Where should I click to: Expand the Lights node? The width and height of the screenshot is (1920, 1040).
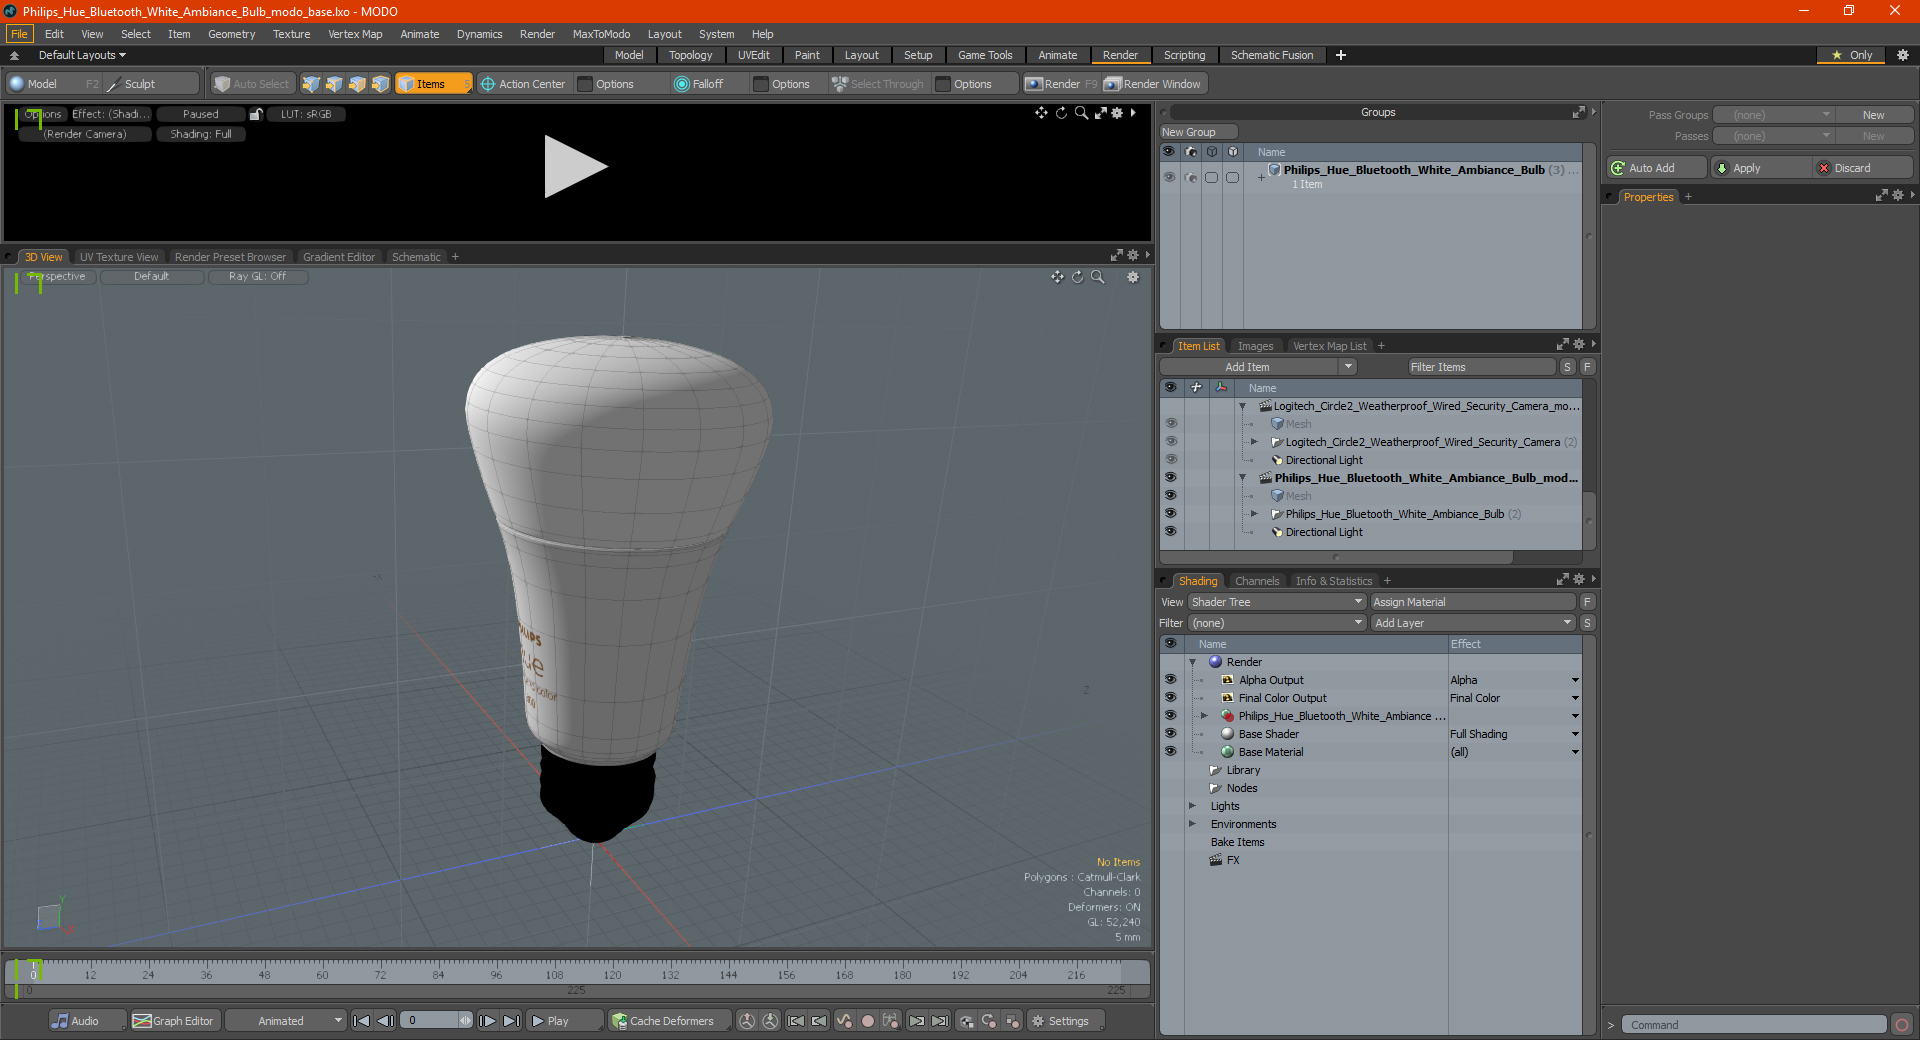point(1192,806)
